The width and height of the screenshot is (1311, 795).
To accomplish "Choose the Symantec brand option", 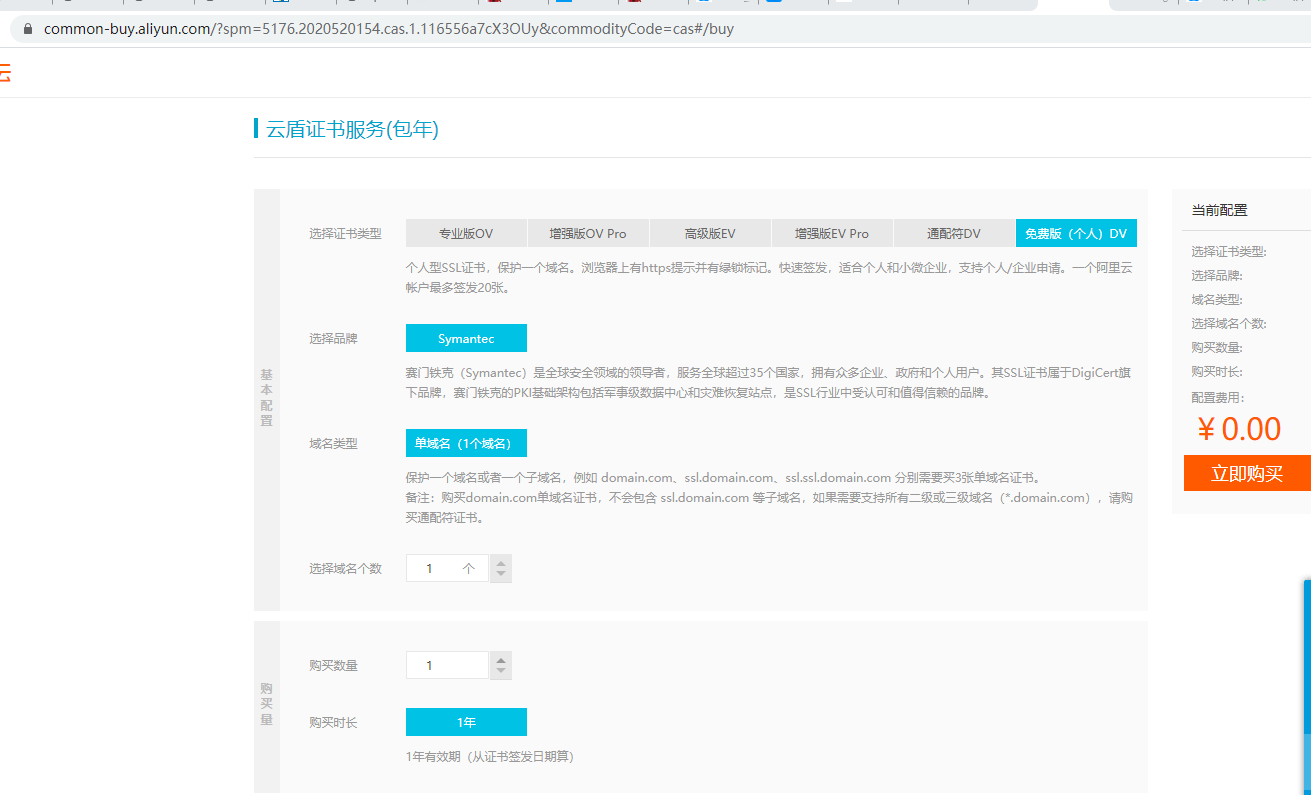I will (466, 338).
